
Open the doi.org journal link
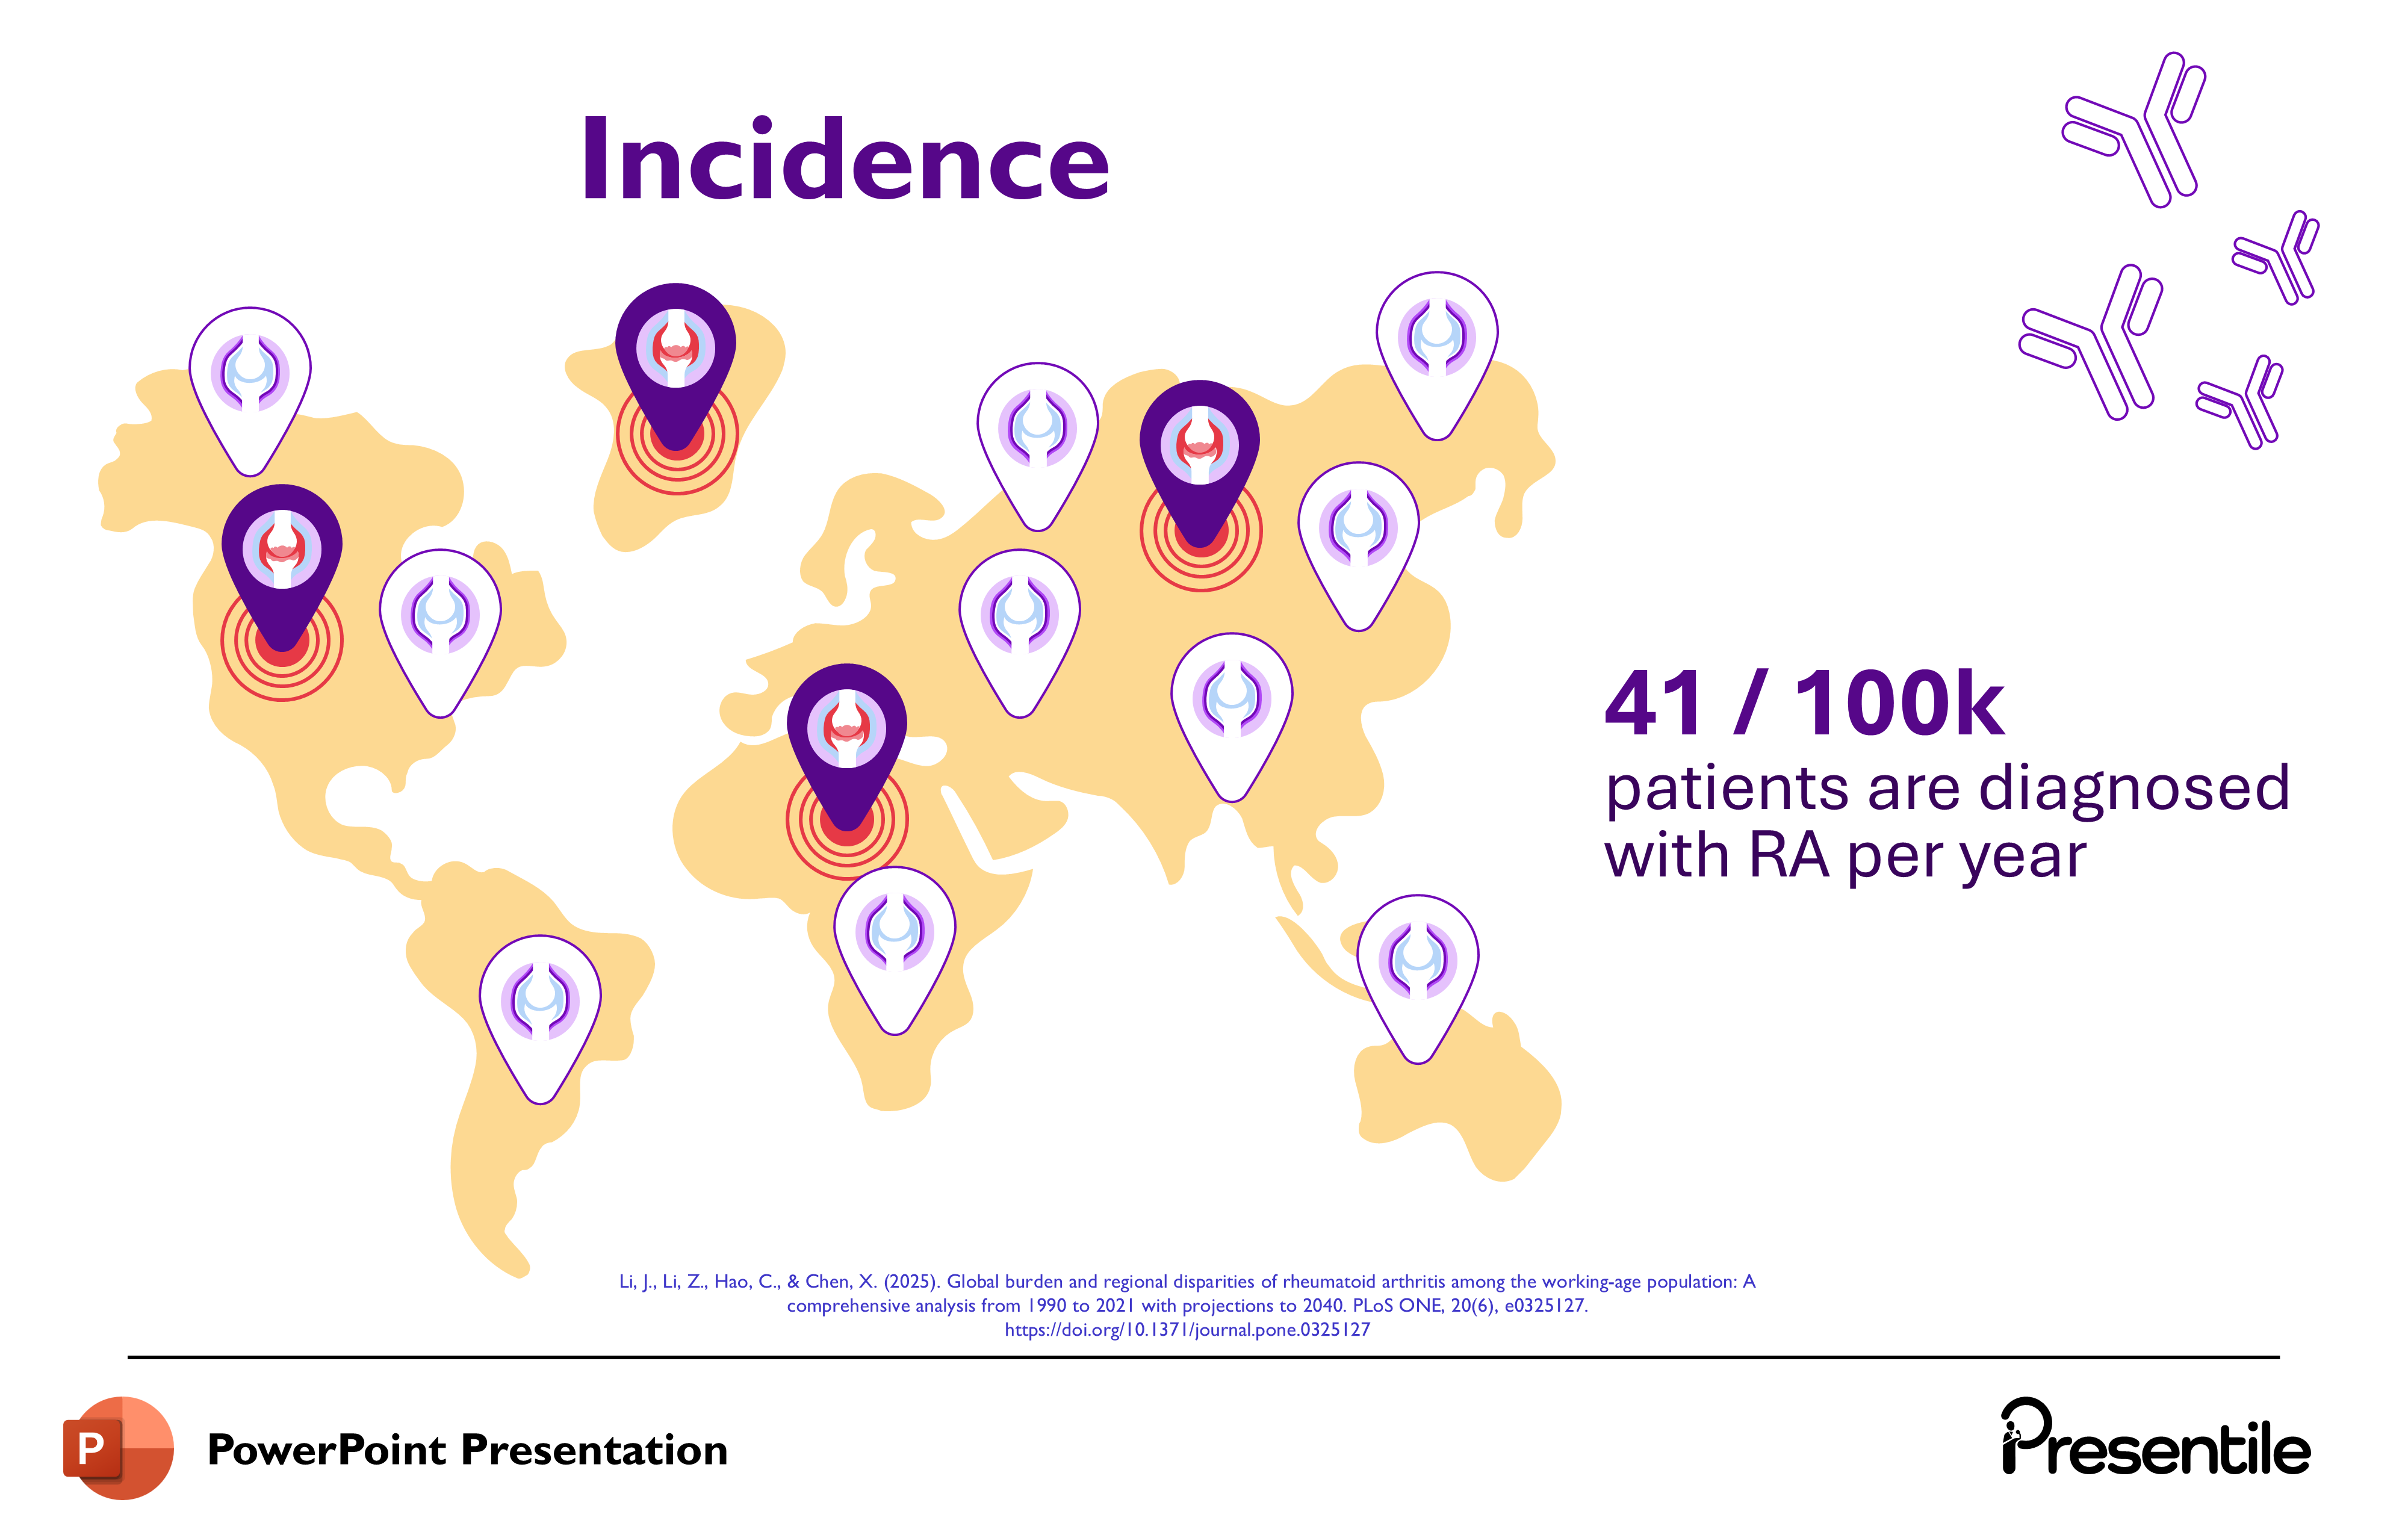pyautogui.click(x=1187, y=1330)
